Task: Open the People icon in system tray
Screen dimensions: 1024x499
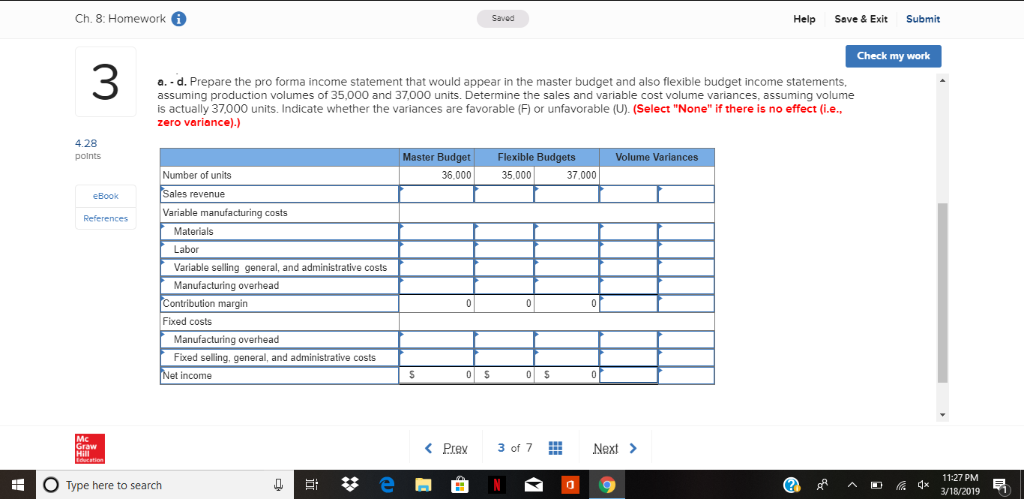Action: point(820,485)
